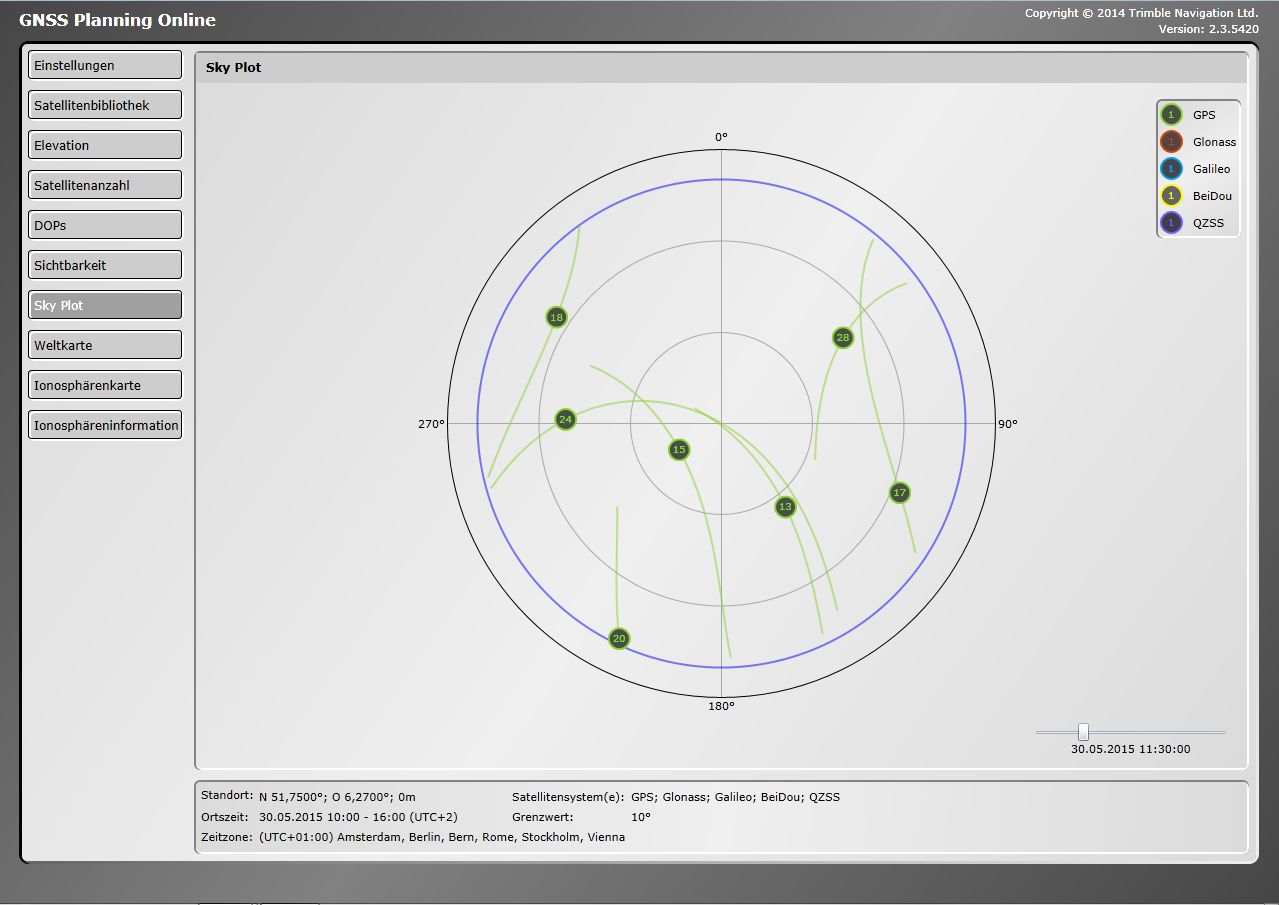Open Satellitenbibliothek section

click(105, 105)
